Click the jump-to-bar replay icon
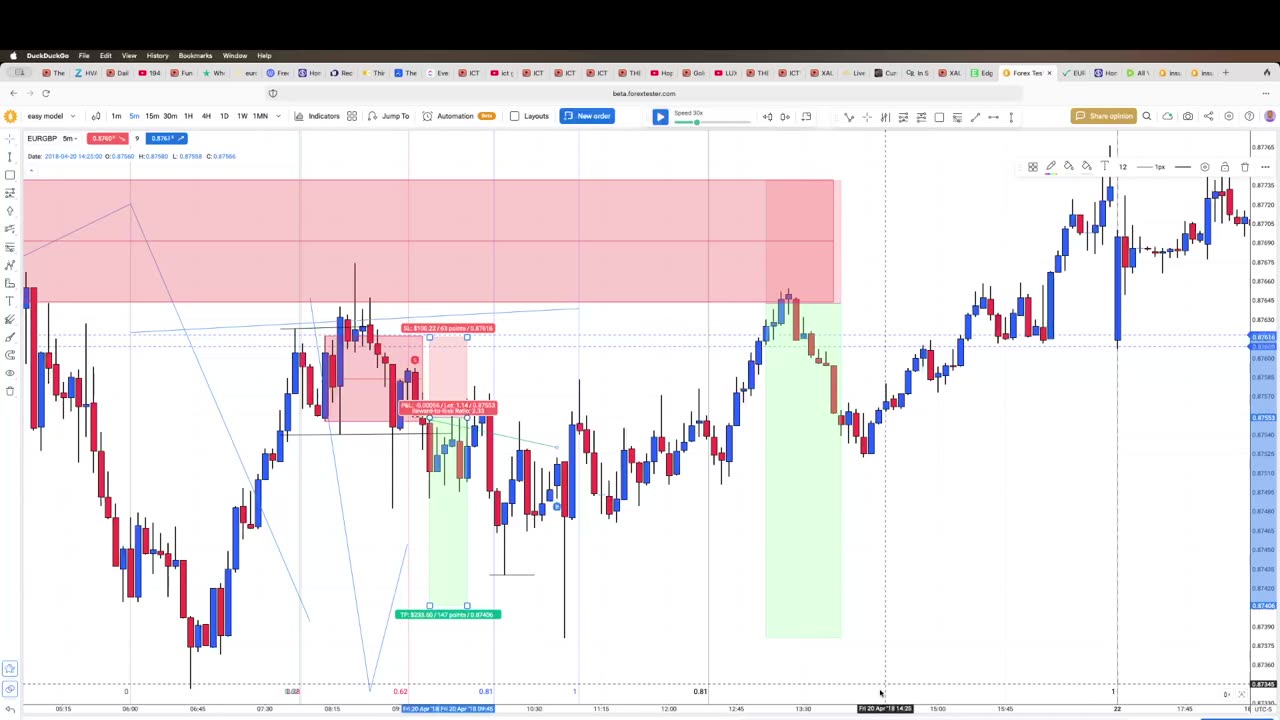The height and width of the screenshot is (720, 1280). (x=806, y=117)
